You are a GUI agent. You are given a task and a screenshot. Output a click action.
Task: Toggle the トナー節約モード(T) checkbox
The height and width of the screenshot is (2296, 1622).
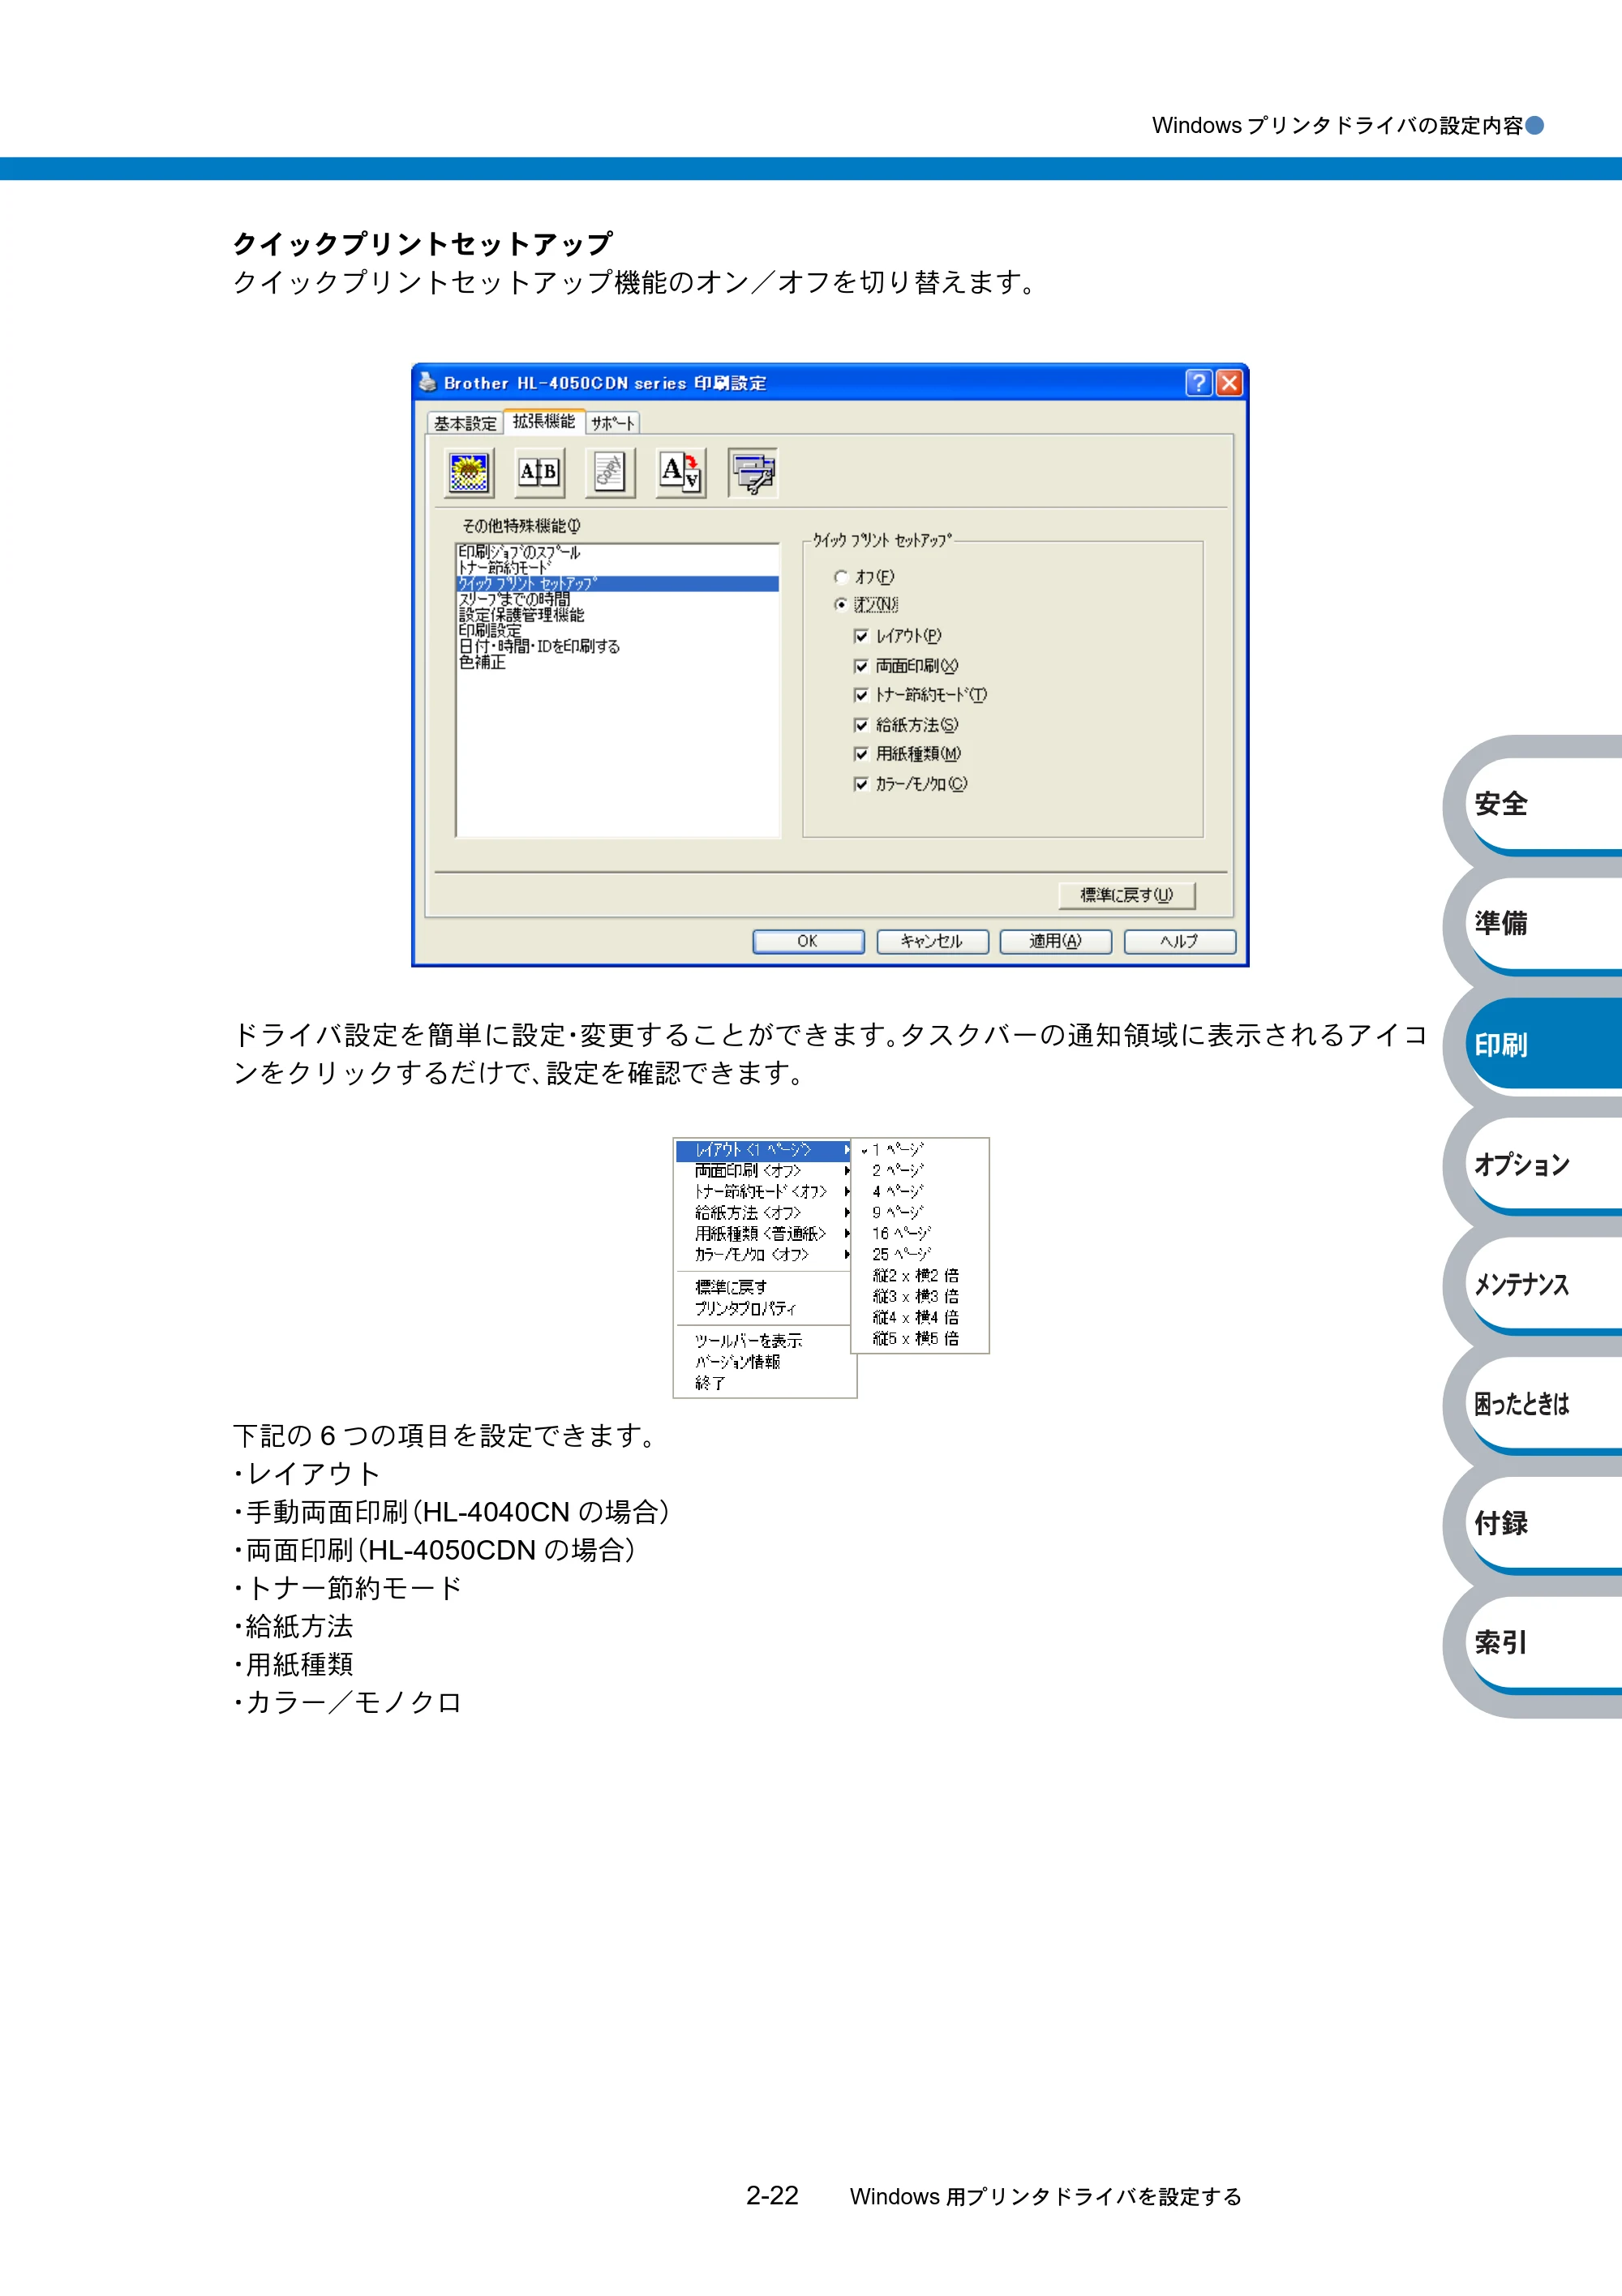(x=861, y=695)
